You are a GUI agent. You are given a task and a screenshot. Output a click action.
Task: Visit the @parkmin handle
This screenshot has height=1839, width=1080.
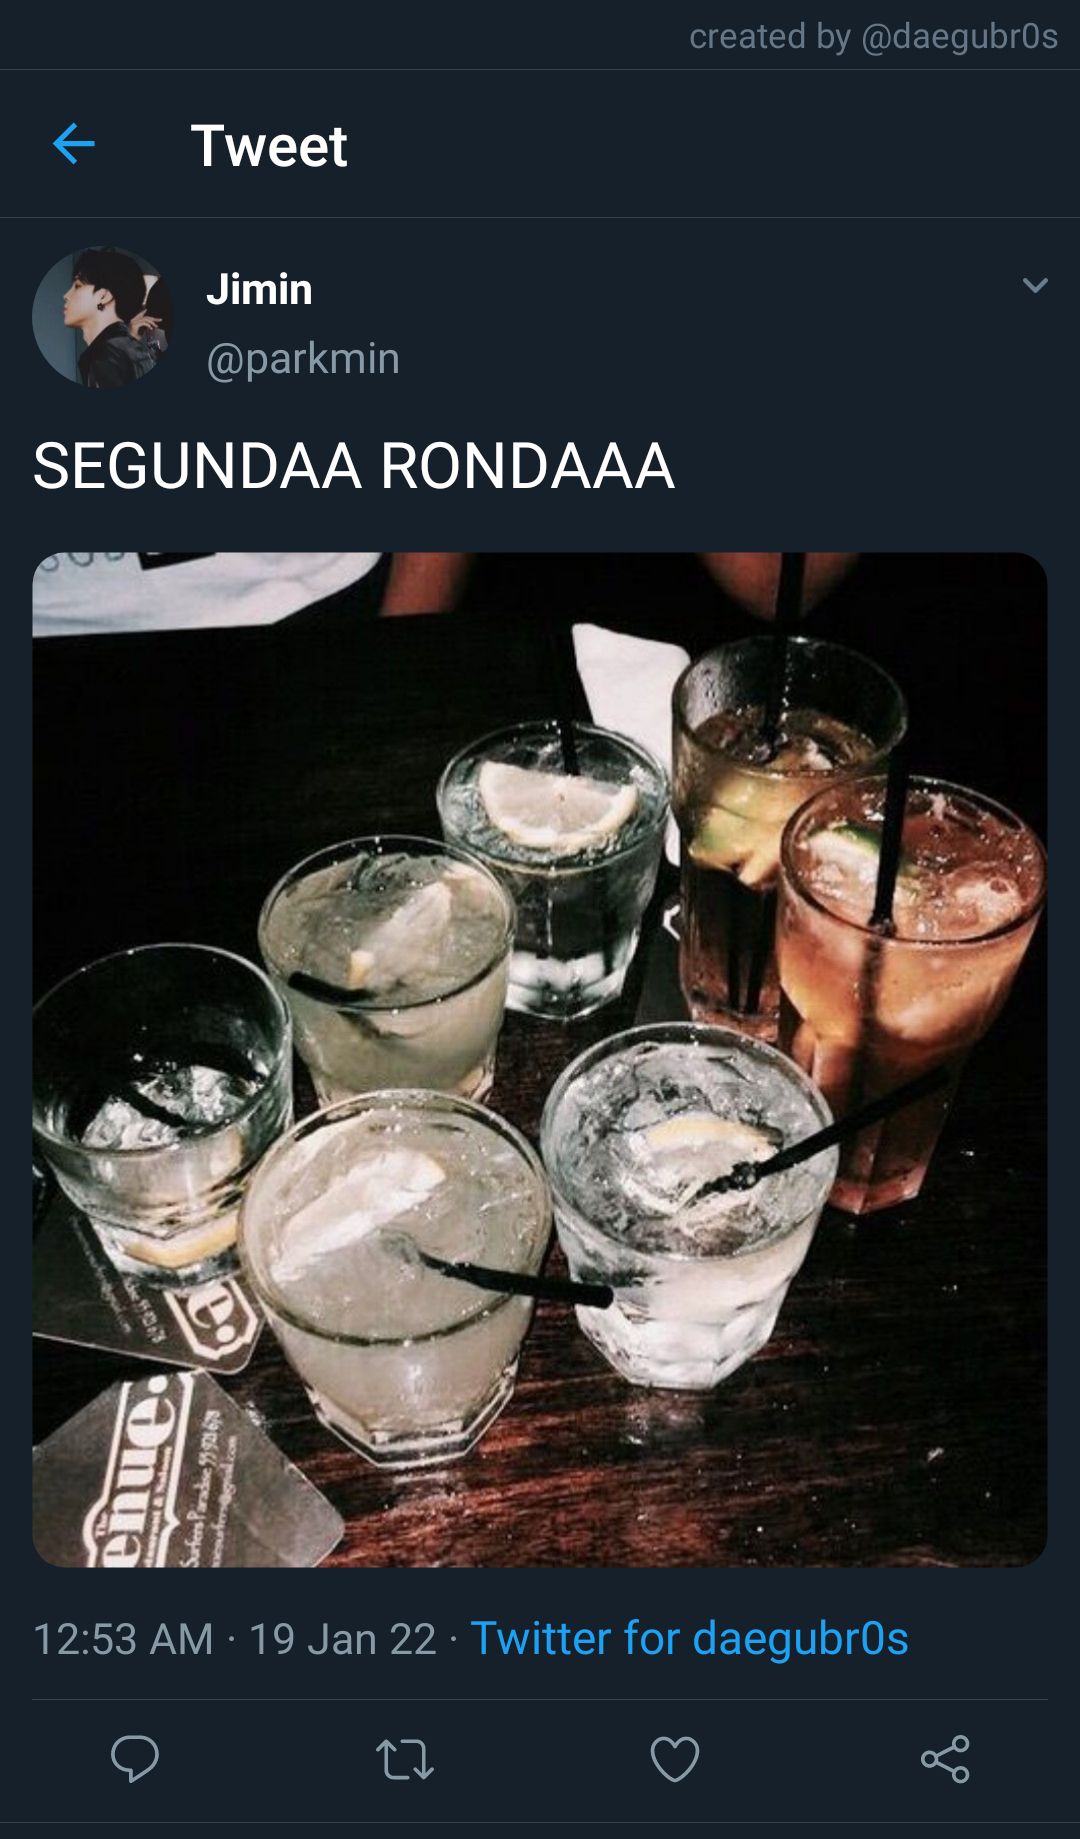click(303, 358)
